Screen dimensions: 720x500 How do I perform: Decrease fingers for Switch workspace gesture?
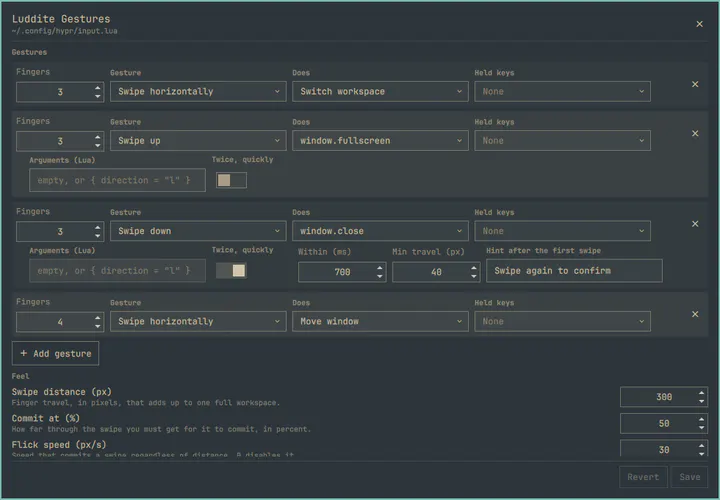point(97,96)
